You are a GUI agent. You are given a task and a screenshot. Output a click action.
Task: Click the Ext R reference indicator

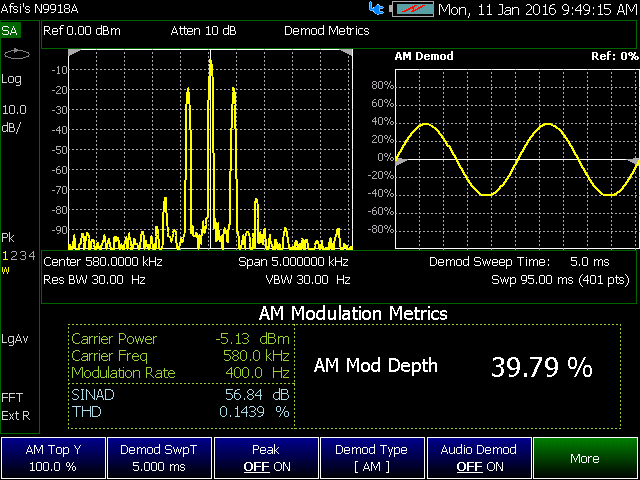16,416
